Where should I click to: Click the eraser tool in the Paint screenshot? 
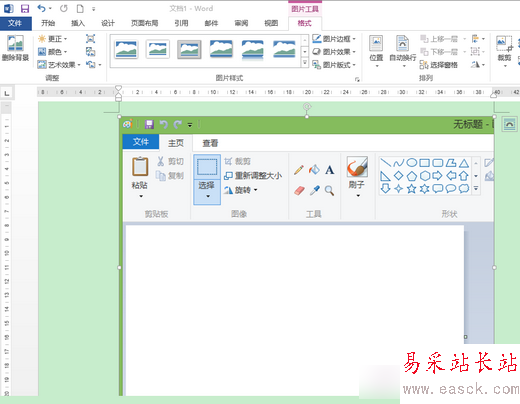[299, 190]
